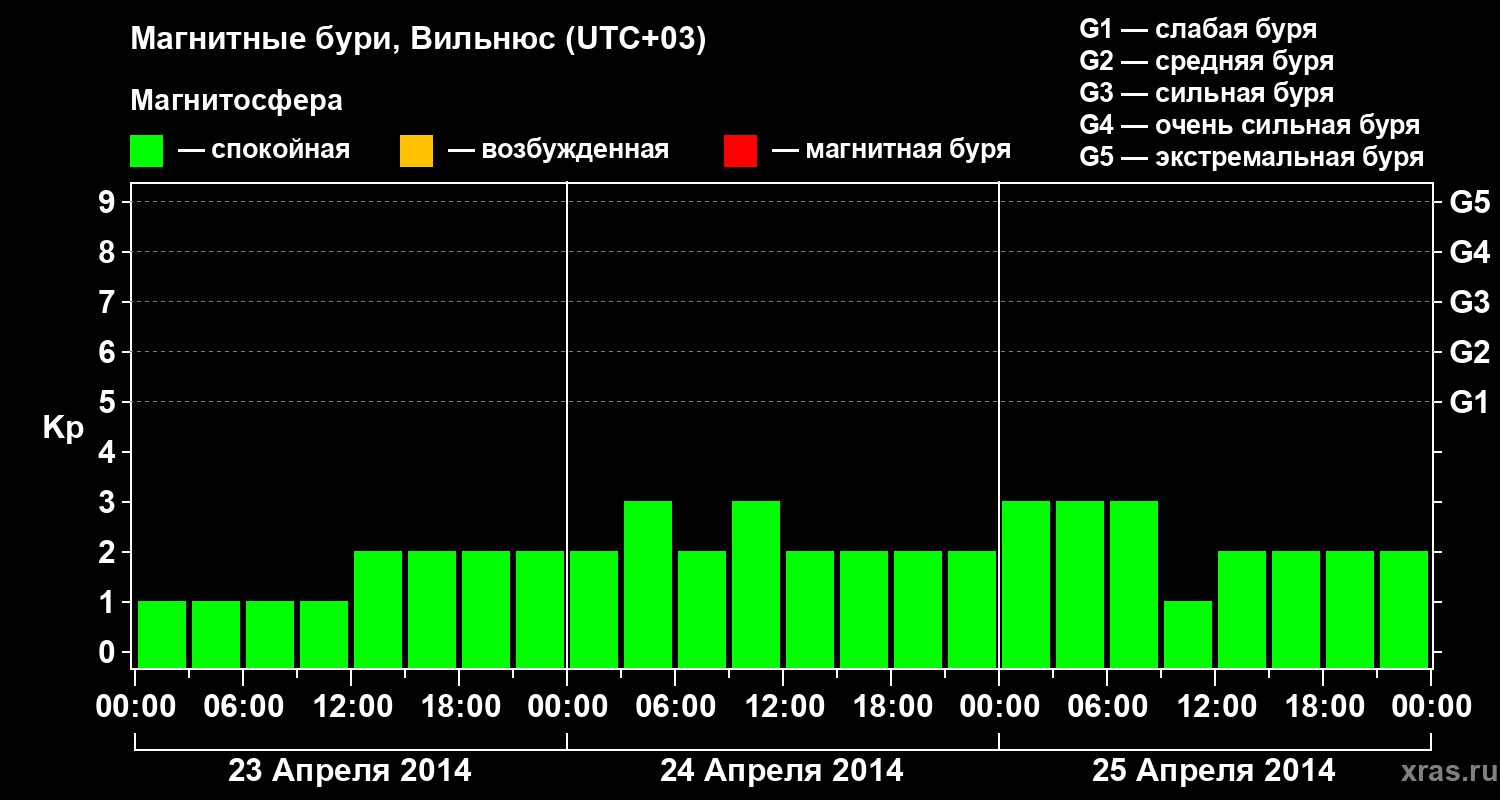Screen dimensions: 1500x800
Task: Click the 24 April Kp 3 bar before 06:00
Action: click(x=648, y=584)
